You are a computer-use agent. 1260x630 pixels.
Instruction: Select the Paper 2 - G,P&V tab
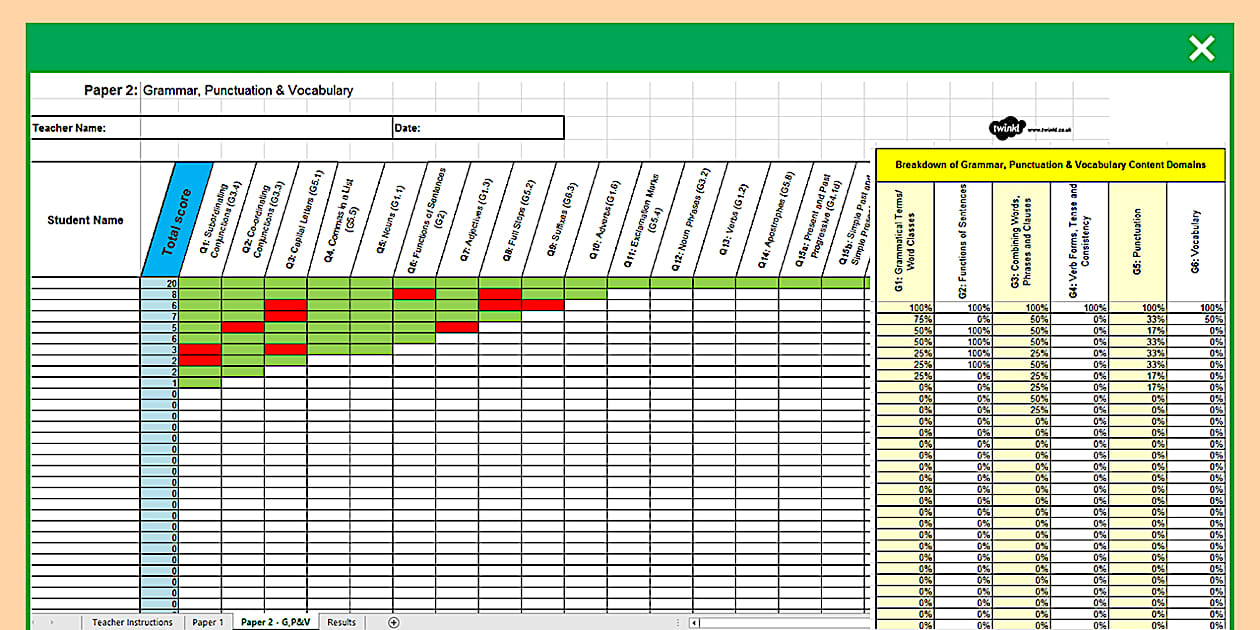tap(276, 622)
